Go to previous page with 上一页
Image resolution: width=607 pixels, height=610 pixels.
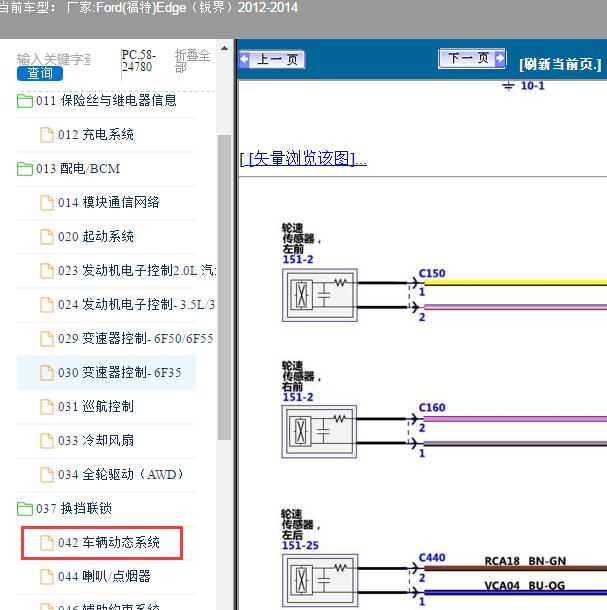point(272,60)
